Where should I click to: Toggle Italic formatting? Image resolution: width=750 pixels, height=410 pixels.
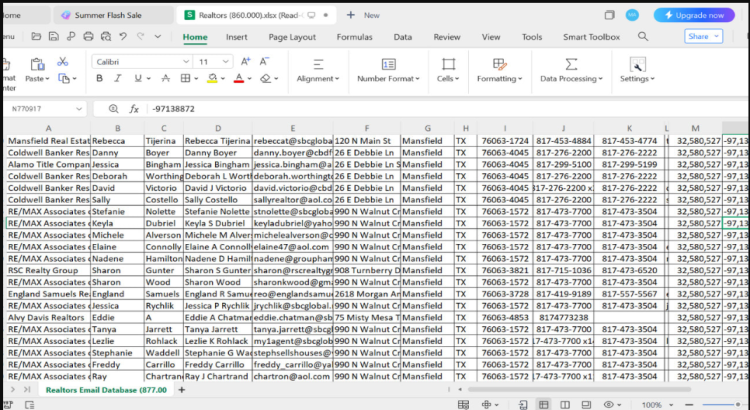tap(118, 78)
